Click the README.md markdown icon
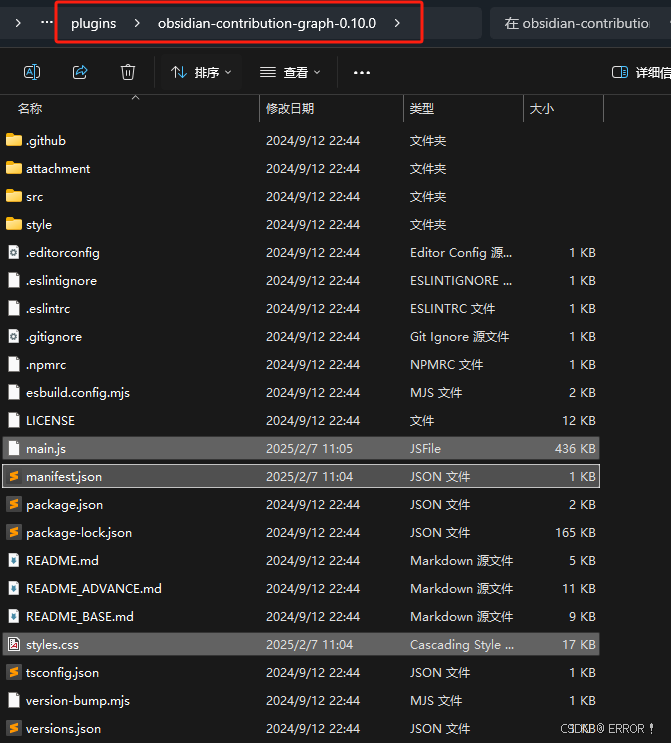Viewport: 671px width, 743px height. 14,560
